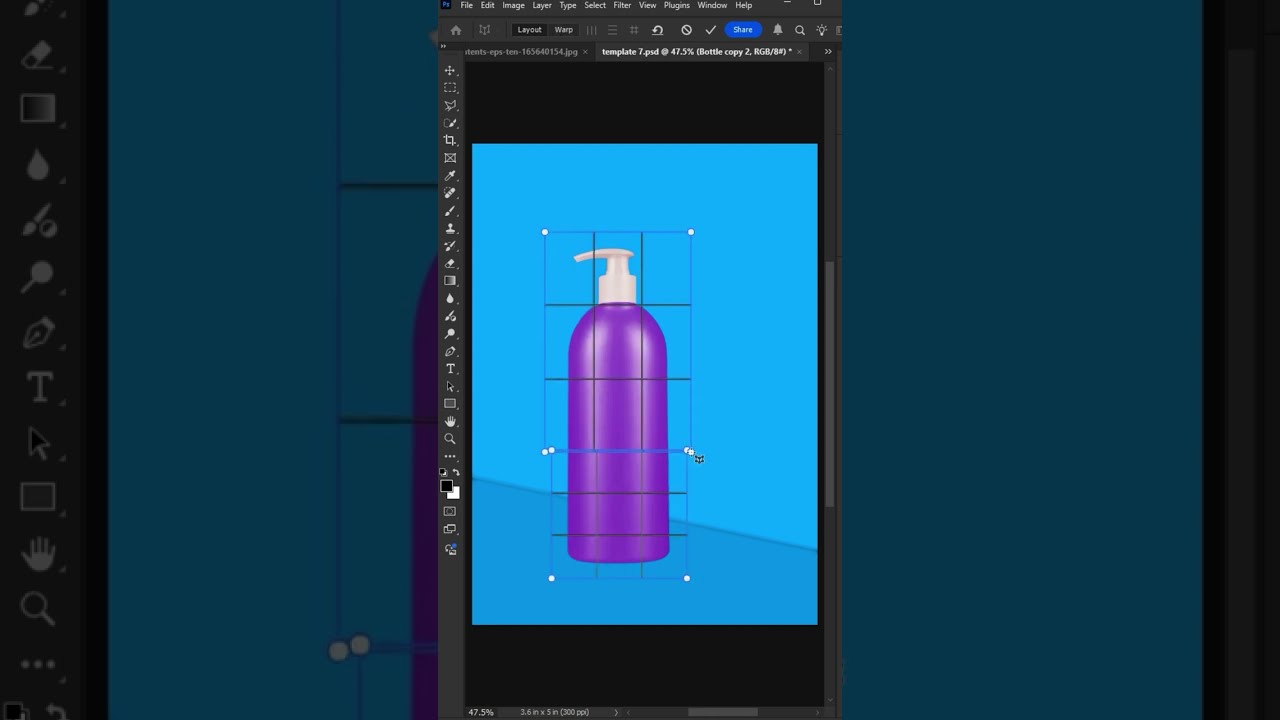The image size is (1280, 720).
Task: Click the zoom level 47.5% field
Action: 481,712
